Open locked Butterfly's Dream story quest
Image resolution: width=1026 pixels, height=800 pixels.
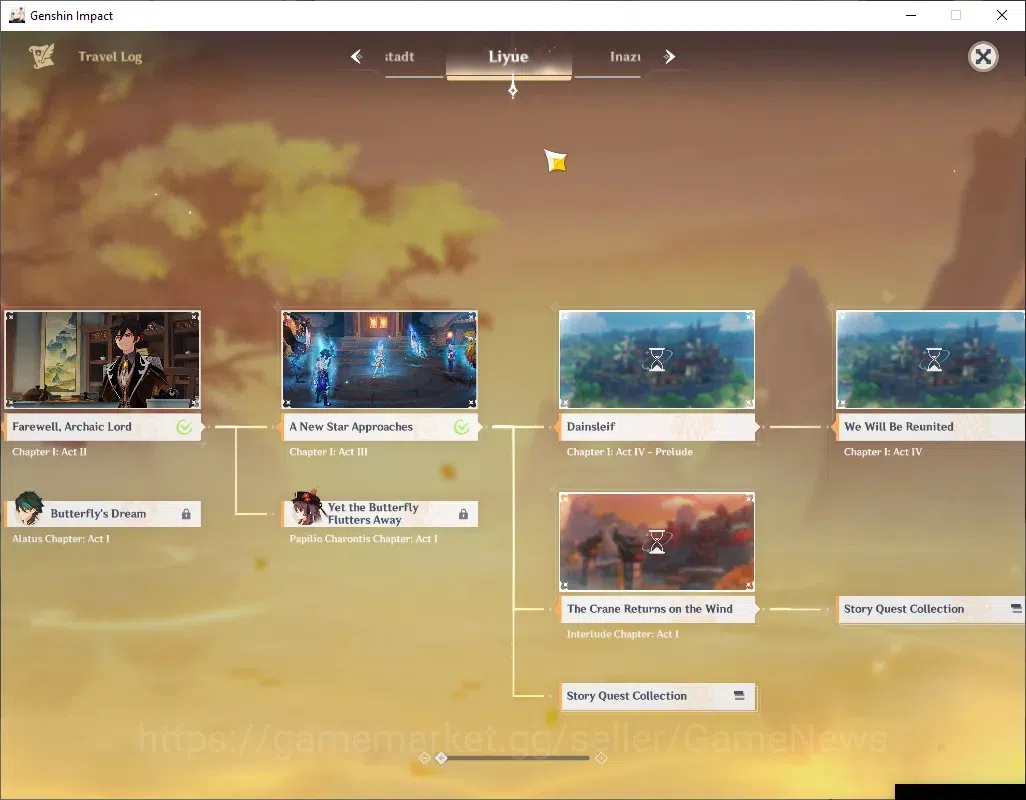point(103,513)
